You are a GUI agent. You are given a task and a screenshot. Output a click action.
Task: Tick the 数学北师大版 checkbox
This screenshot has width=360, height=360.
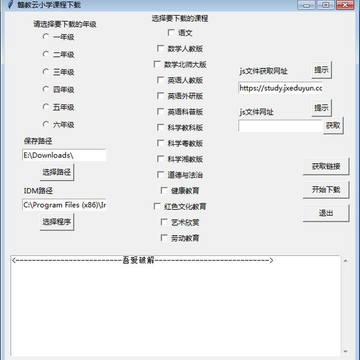(157, 64)
